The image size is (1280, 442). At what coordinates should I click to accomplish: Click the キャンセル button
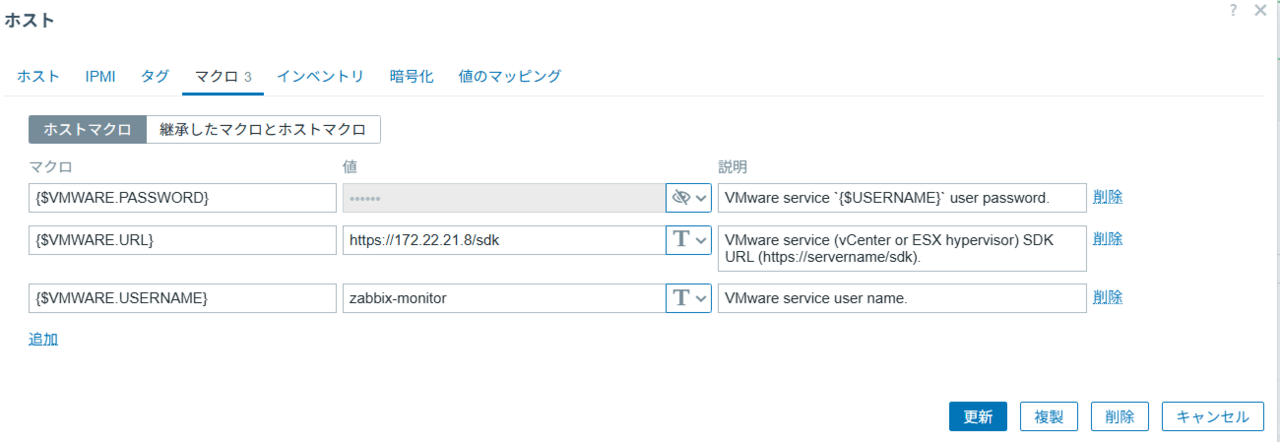(1212, 417)
